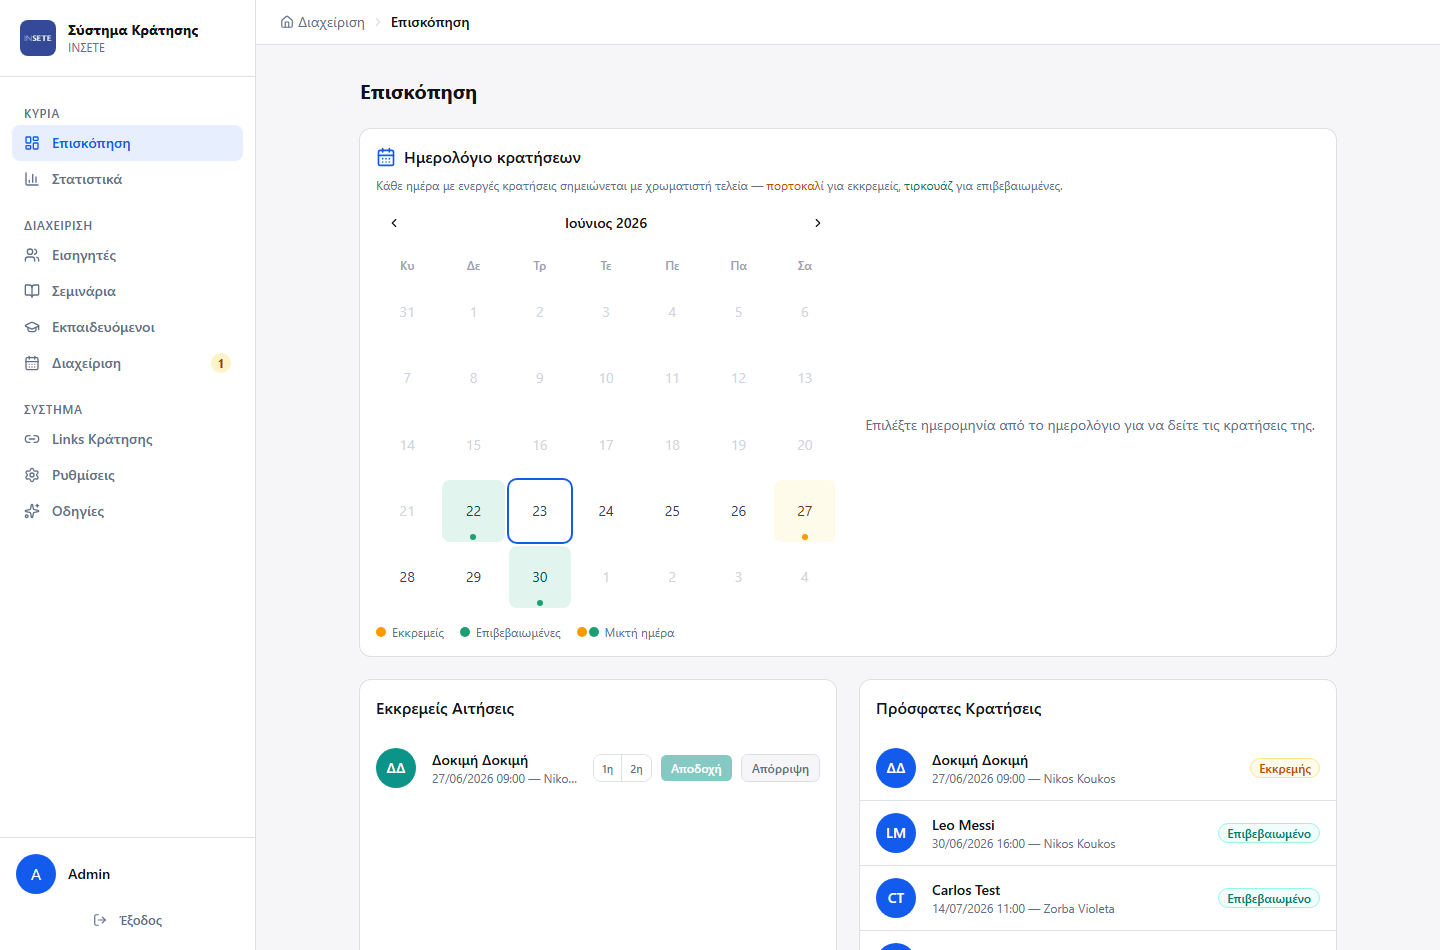Select June 30 in calendar
Viewport: 1440px width, 950px height.
pos(540,577)
